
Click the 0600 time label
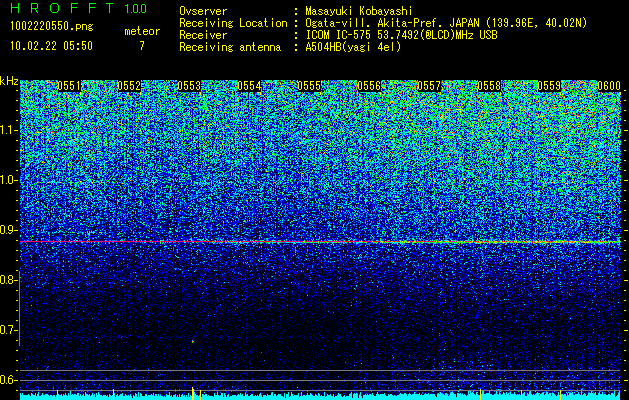point(609,86)
